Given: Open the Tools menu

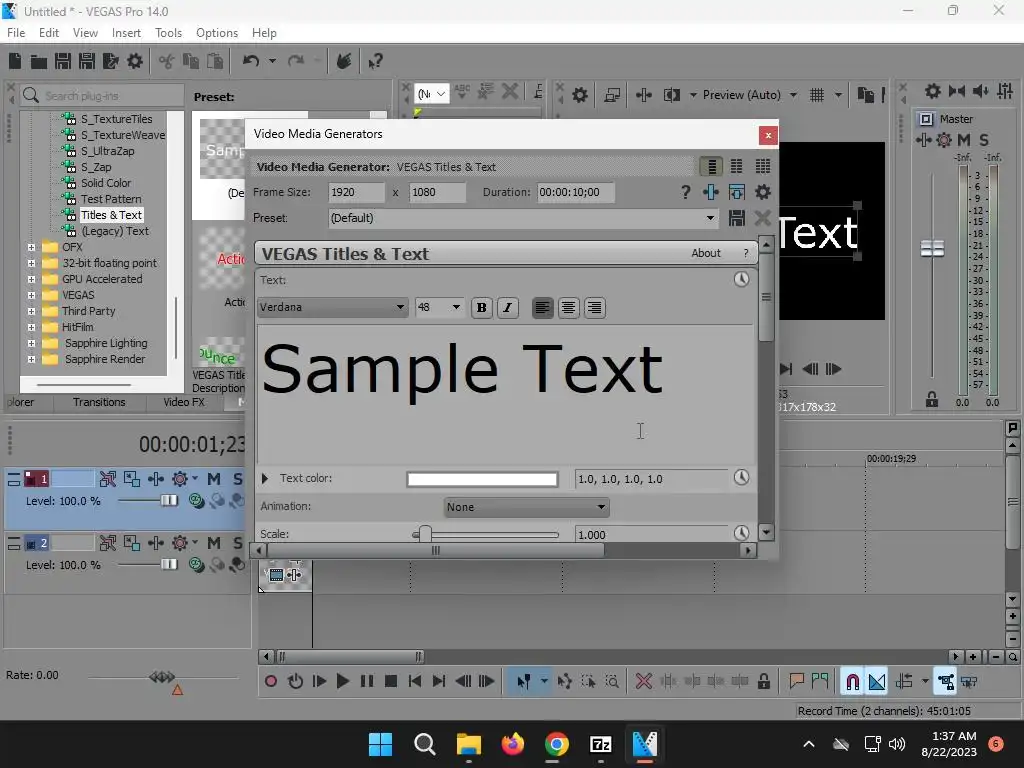Looking at the screenshot, I should (168, 33).
